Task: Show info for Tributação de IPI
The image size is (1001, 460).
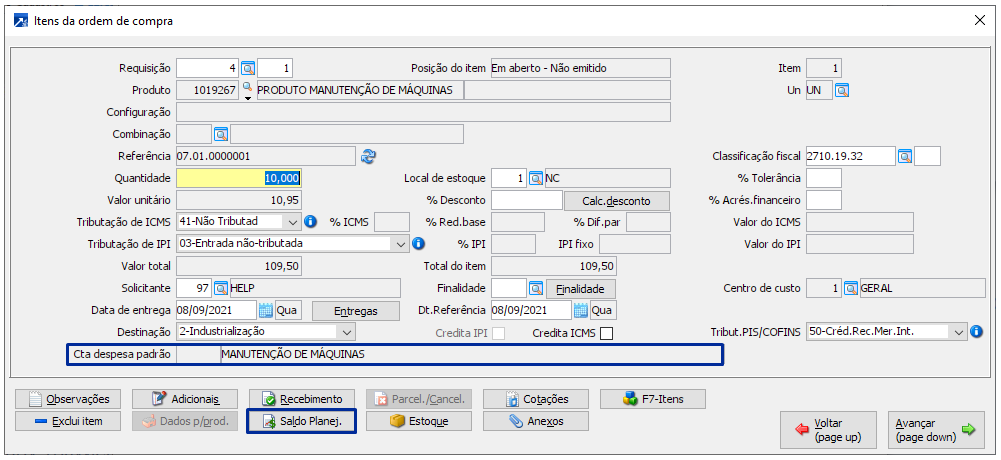Action: point(419,244)
